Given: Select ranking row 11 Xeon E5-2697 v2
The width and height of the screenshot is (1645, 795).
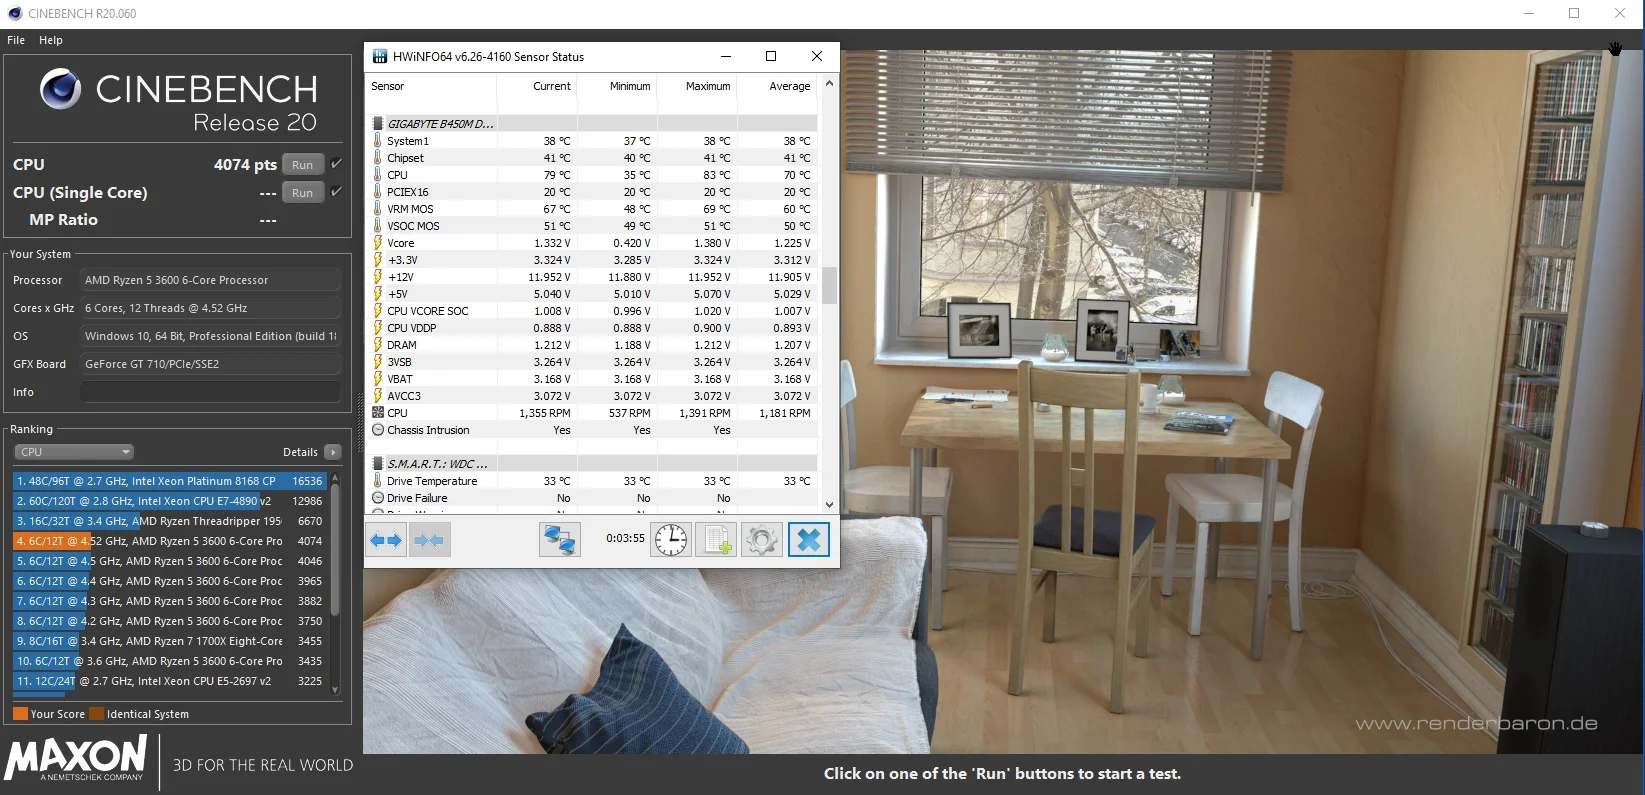Looking at the screenshot, I should (x=170, y=681).
